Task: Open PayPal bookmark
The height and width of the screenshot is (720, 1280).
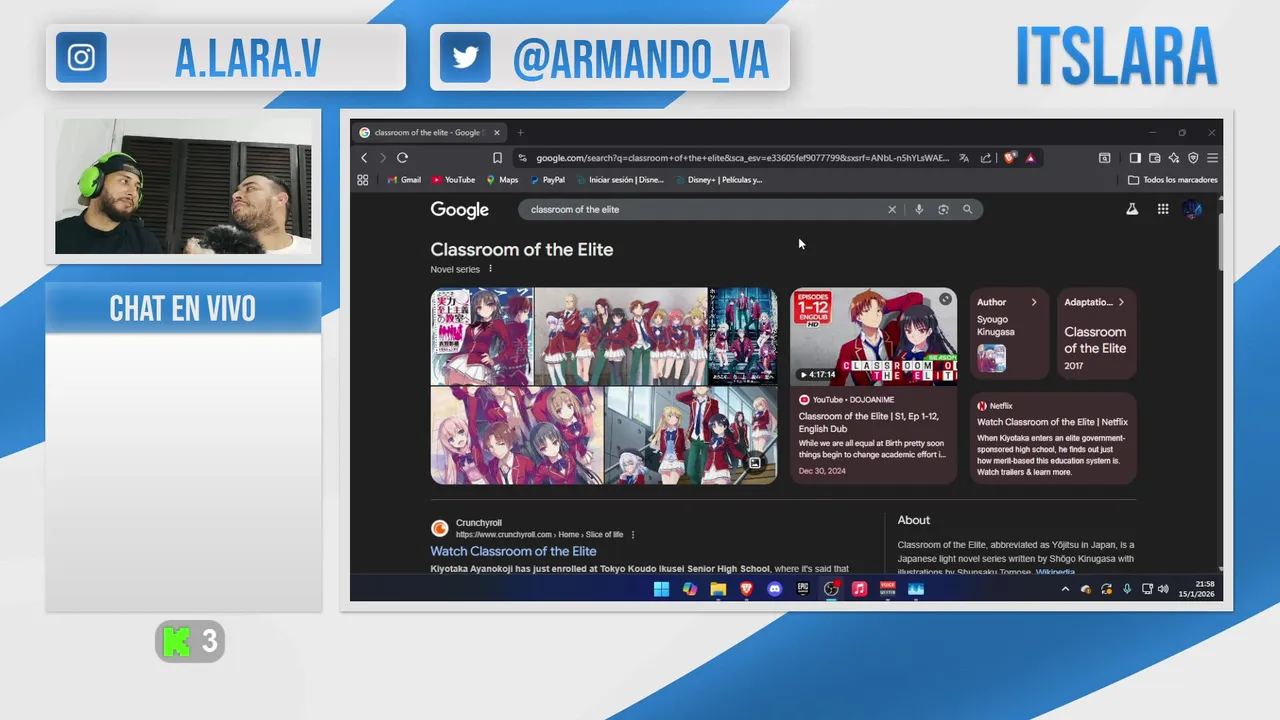Action: (x=548, y=180)
